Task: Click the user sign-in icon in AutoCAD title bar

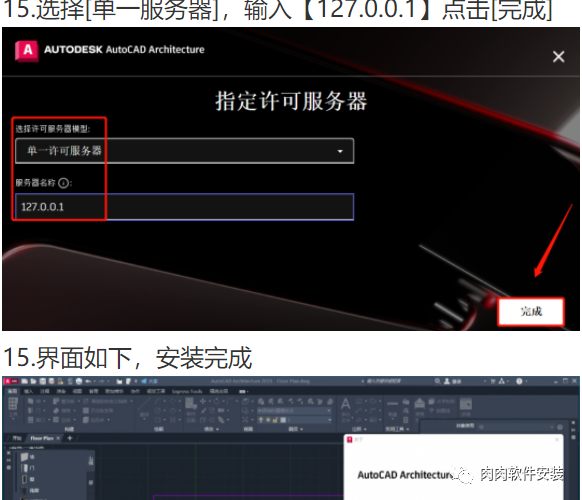Action: click(x=447, y=381)
